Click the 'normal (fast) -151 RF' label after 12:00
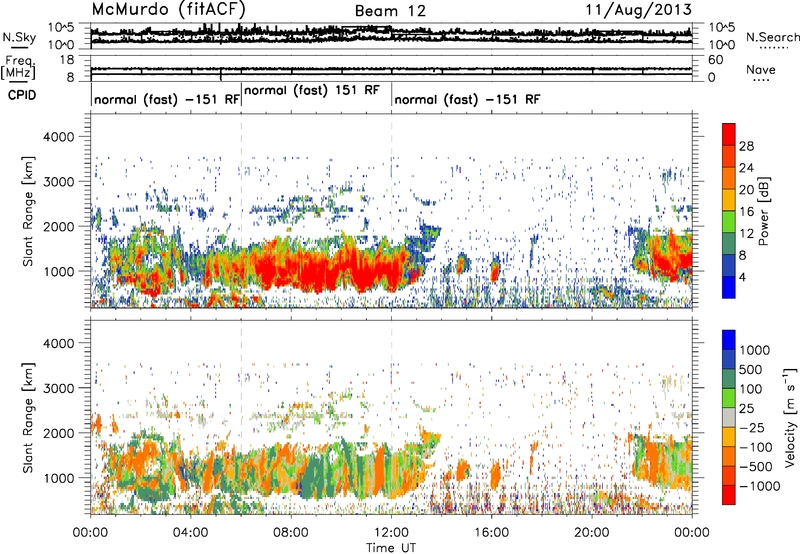Screen dimensions: 800x554 (x=467, y=99)
